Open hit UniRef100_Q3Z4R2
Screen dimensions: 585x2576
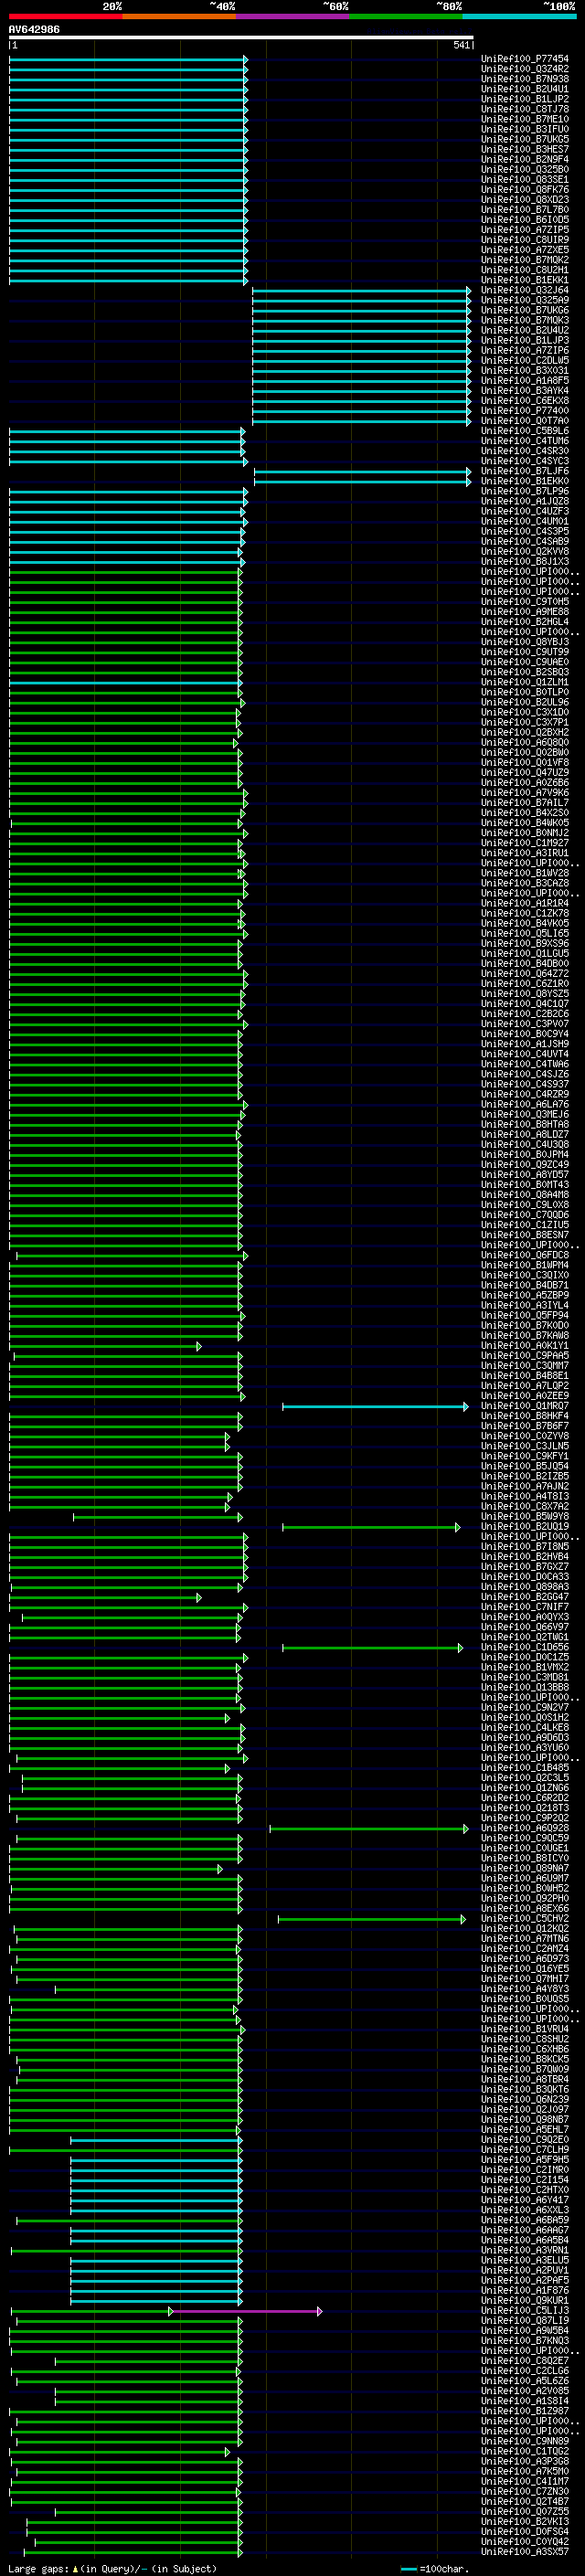click(524, 69)
